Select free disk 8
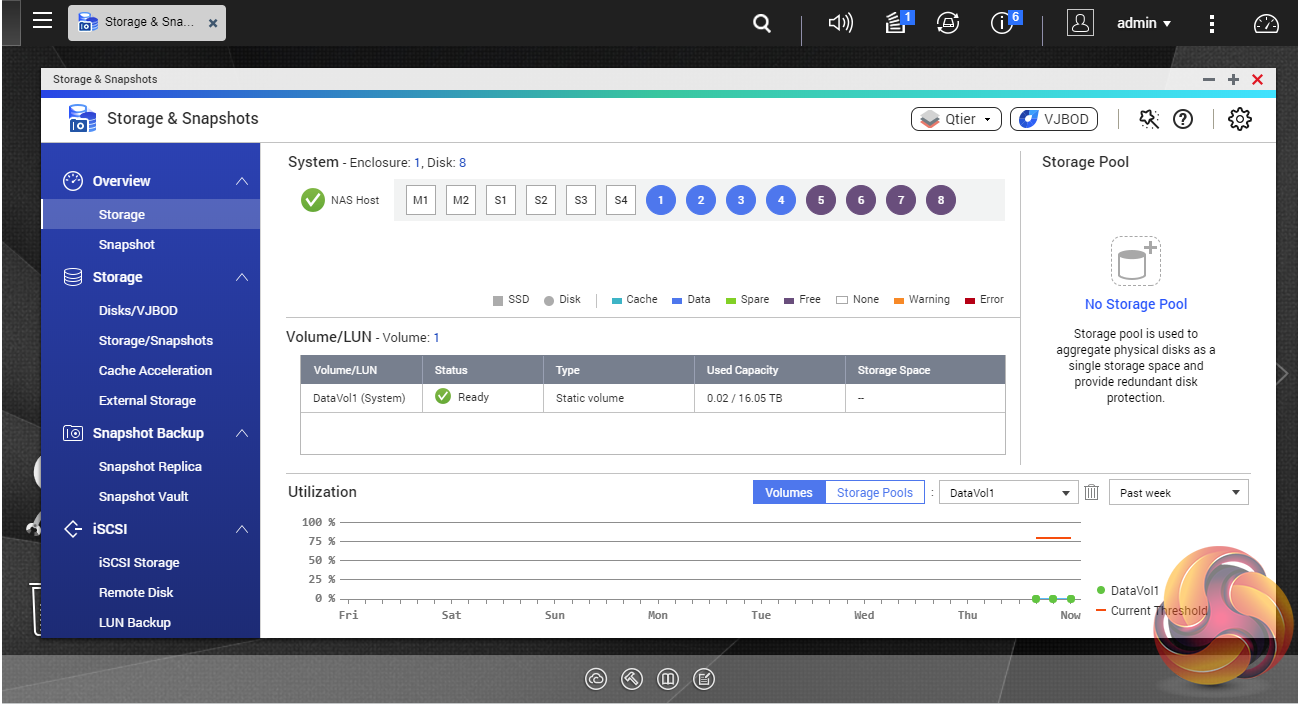Viewport: 1300px width, 704px height. (x=941, y=200)
